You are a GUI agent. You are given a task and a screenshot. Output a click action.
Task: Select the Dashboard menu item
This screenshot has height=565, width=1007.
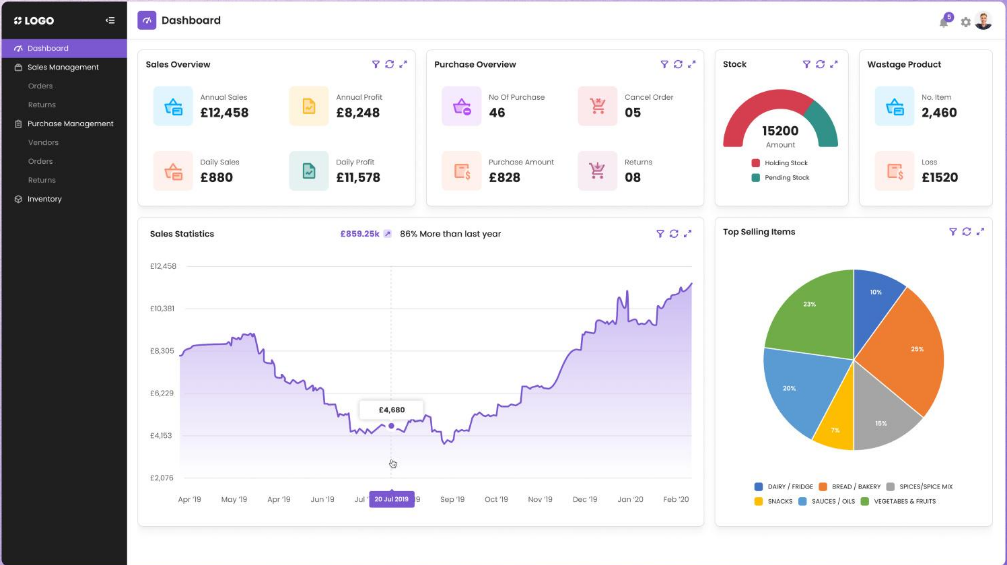pyautogui.click(x=47, y=48)
